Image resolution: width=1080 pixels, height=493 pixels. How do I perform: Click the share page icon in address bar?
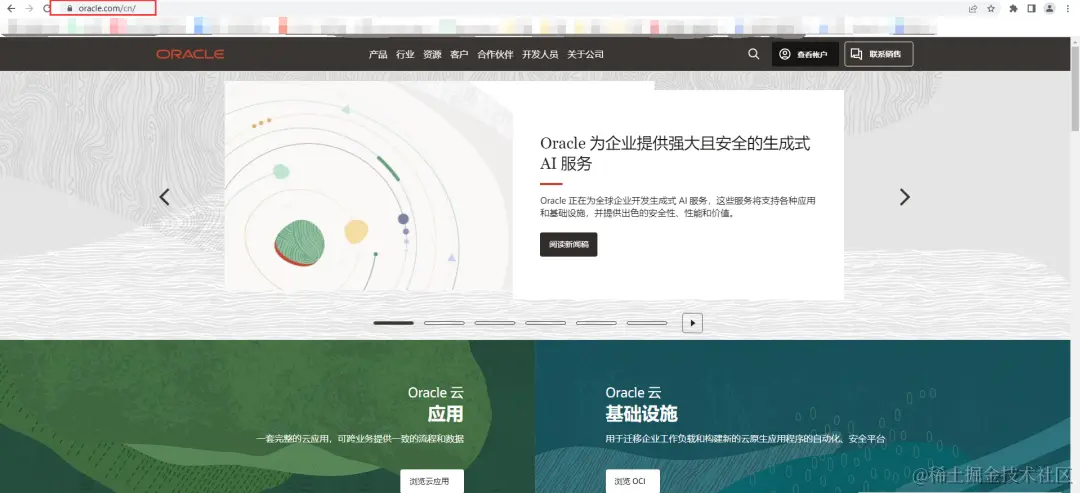[x=973, y=8]
